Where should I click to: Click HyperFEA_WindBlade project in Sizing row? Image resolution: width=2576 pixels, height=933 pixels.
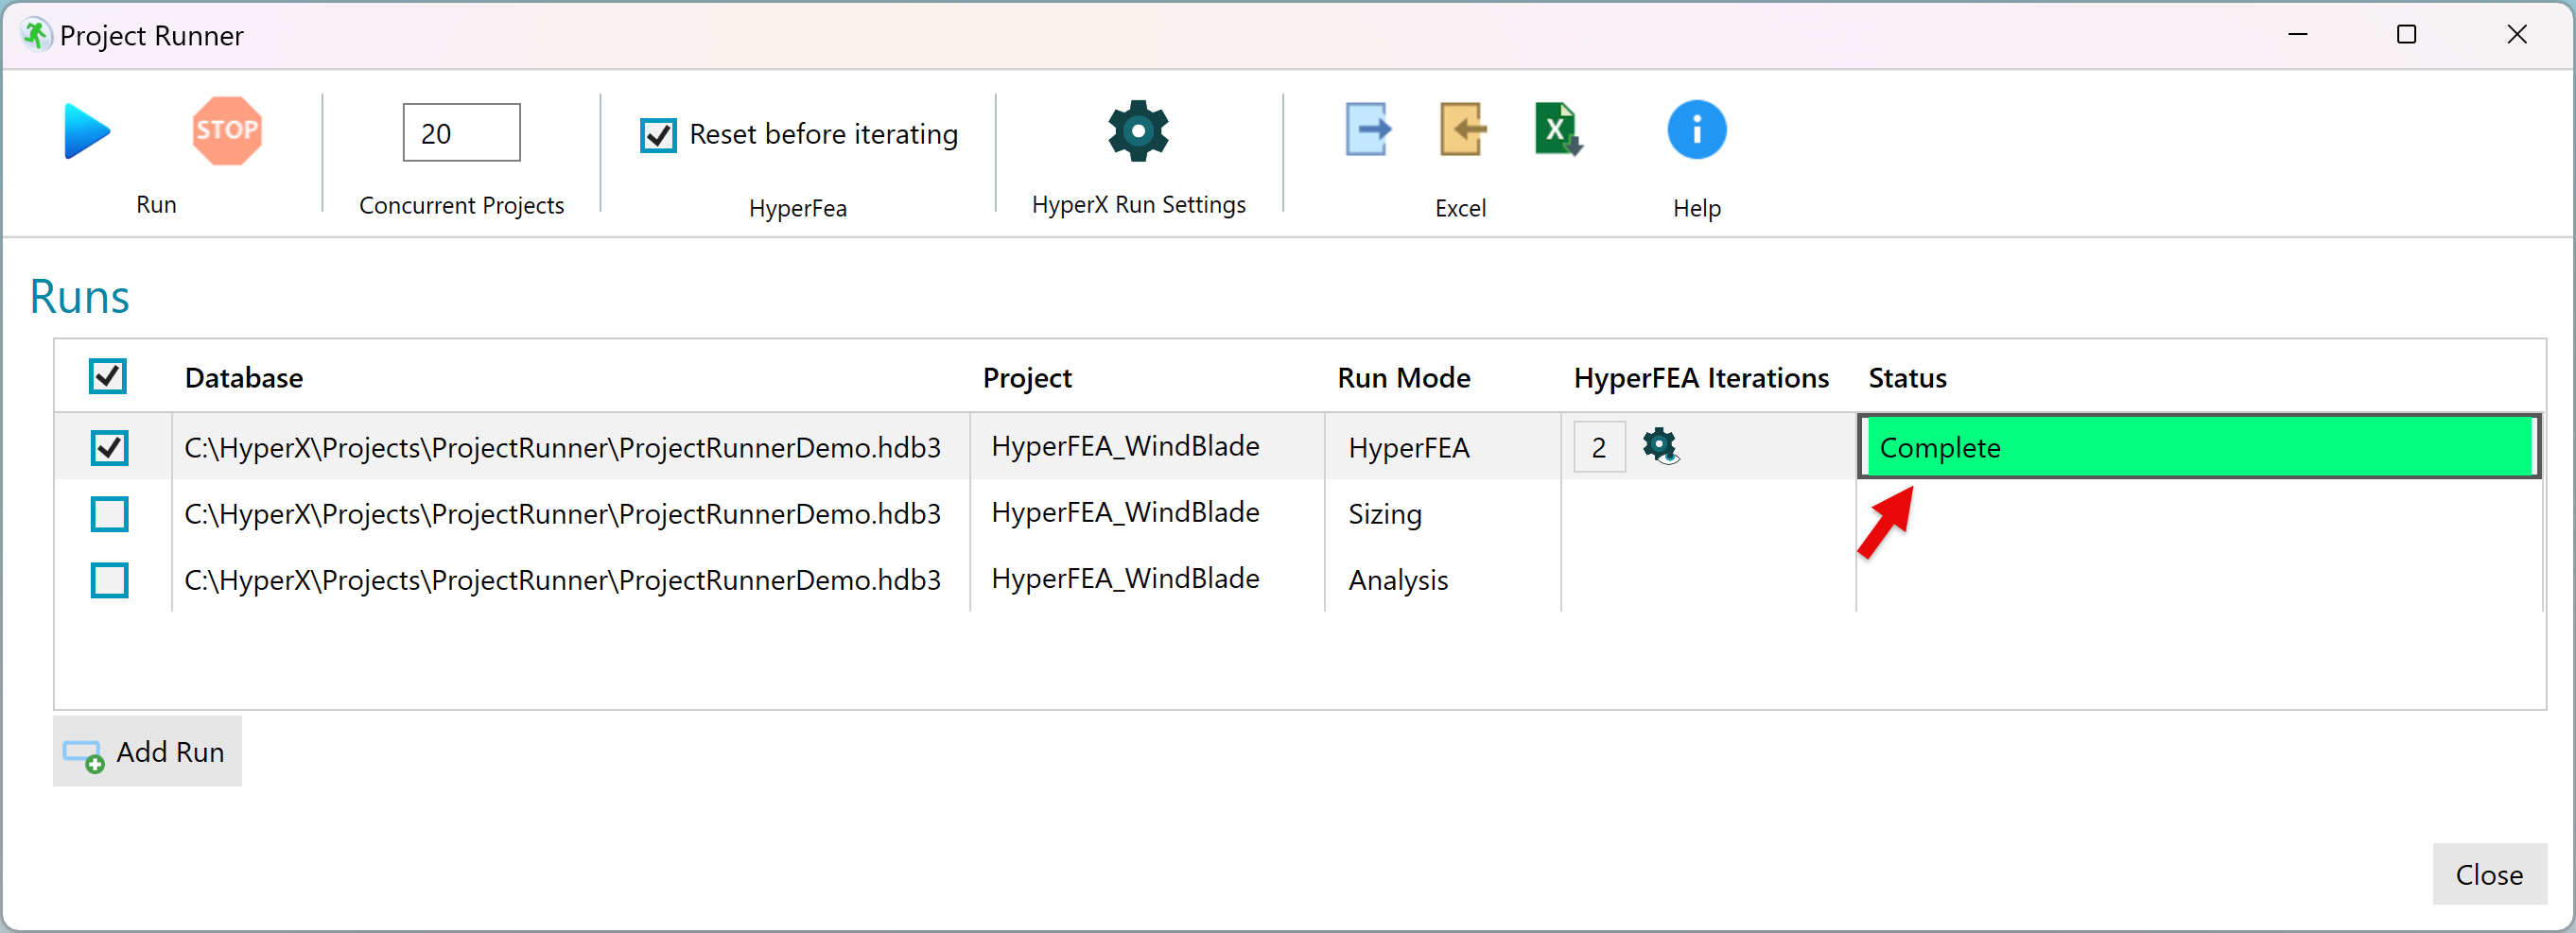tap(1125, 512)
